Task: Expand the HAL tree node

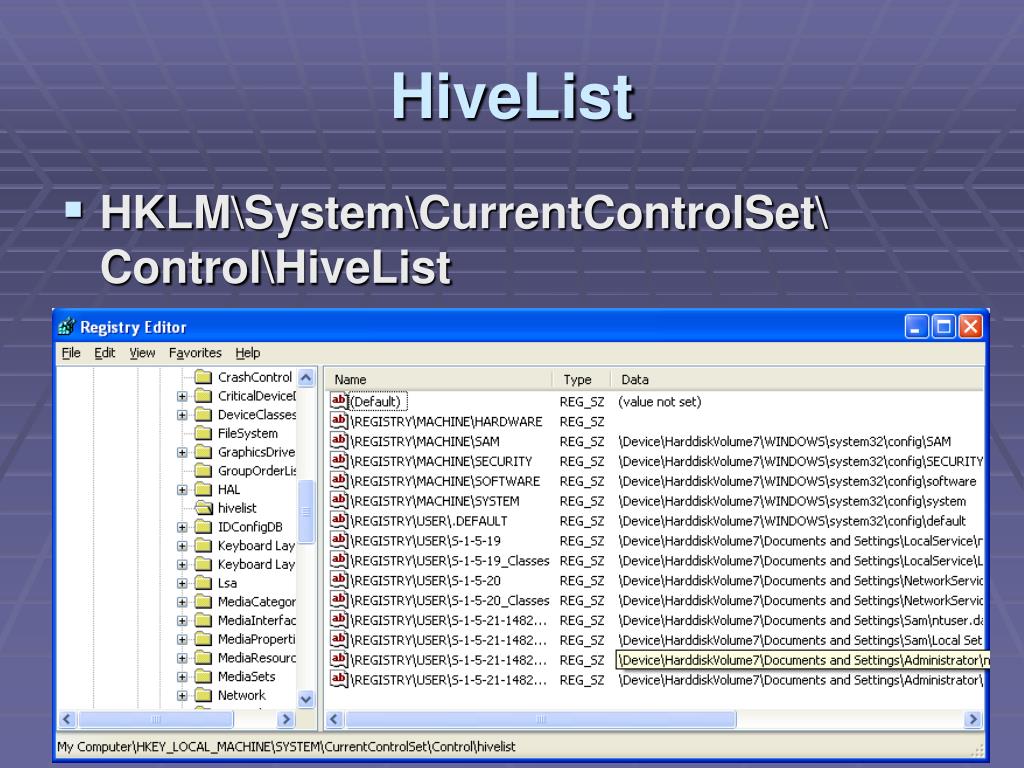Action: point(182,489)
